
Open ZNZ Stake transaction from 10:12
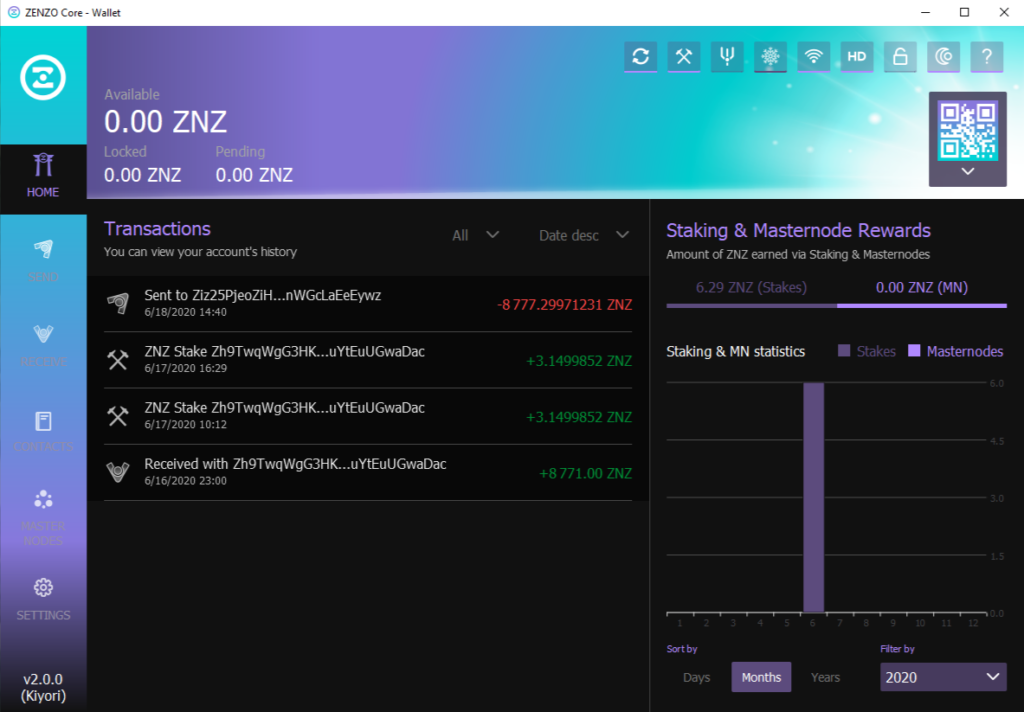[368, 416]
